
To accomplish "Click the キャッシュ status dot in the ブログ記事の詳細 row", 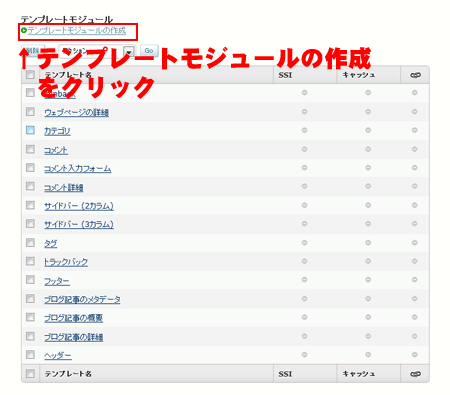I will pos(368,336).
